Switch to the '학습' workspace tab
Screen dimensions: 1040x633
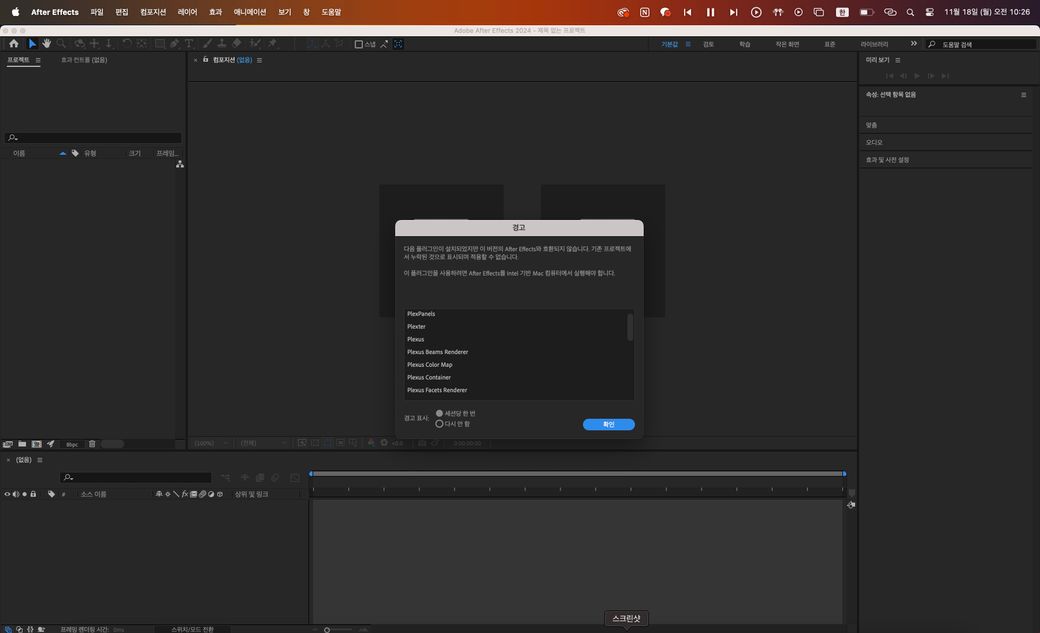click(744, 44)
